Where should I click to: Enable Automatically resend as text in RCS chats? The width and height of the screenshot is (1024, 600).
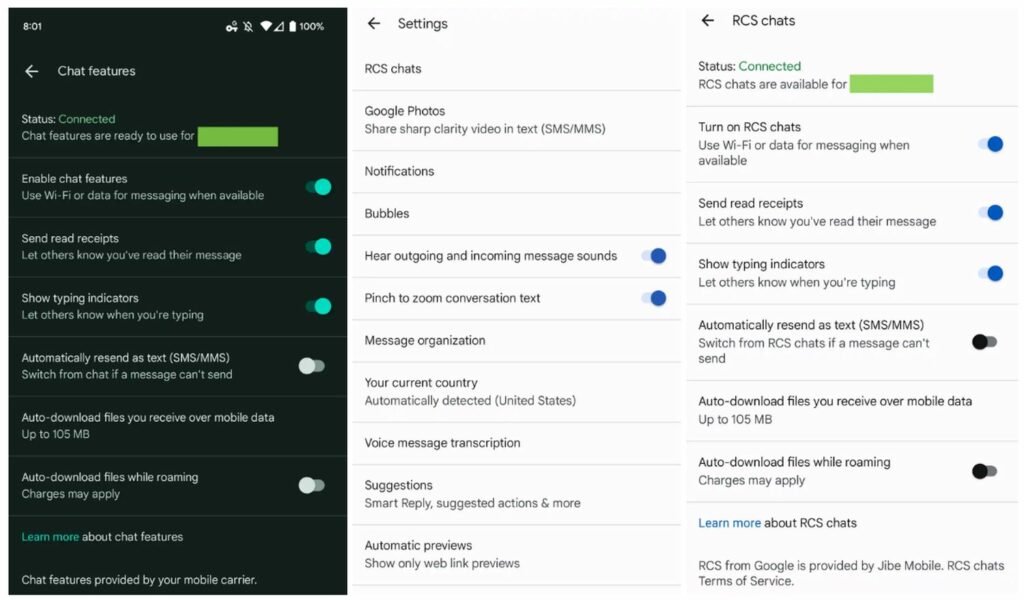[x=985, y=341]
